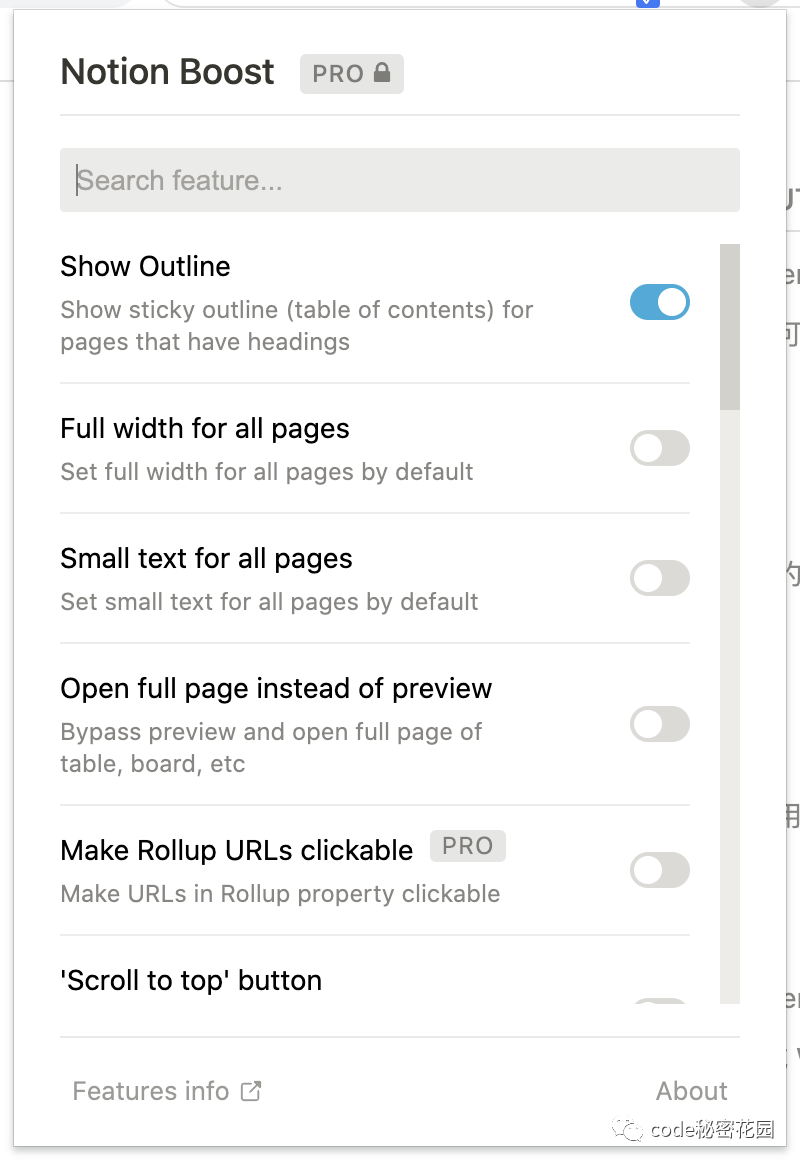800x1164 pixels.
Task: Focus the Search feature input field
Action: click(x=400, y=180)
